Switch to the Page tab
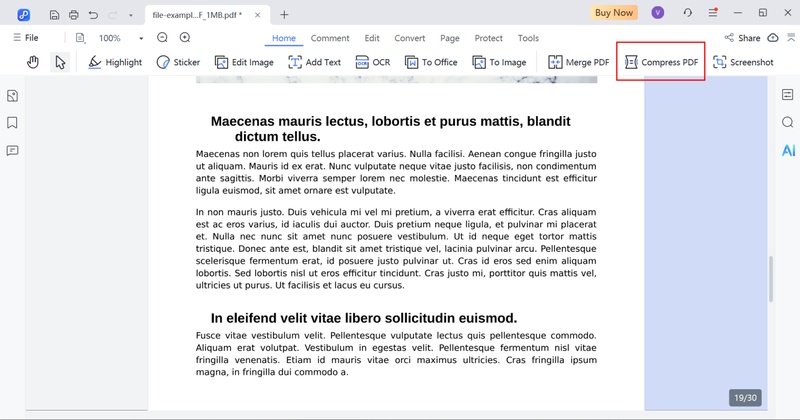 click(x=449, y=38)
